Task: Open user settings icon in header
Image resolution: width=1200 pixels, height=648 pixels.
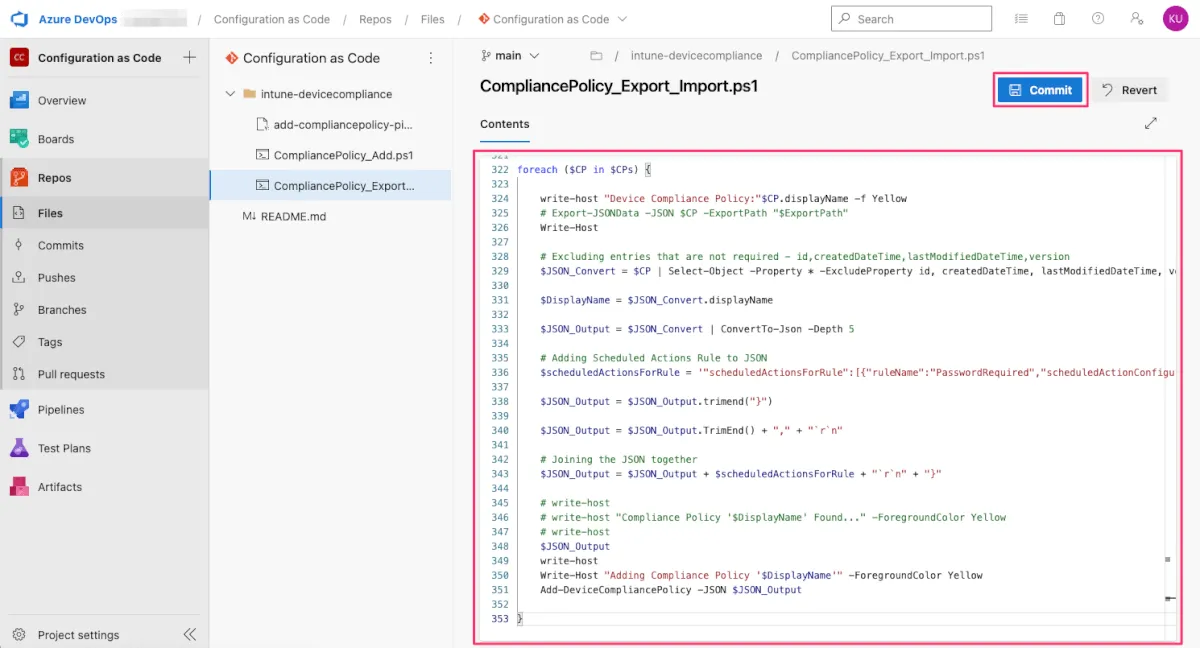Action: 1136,19
